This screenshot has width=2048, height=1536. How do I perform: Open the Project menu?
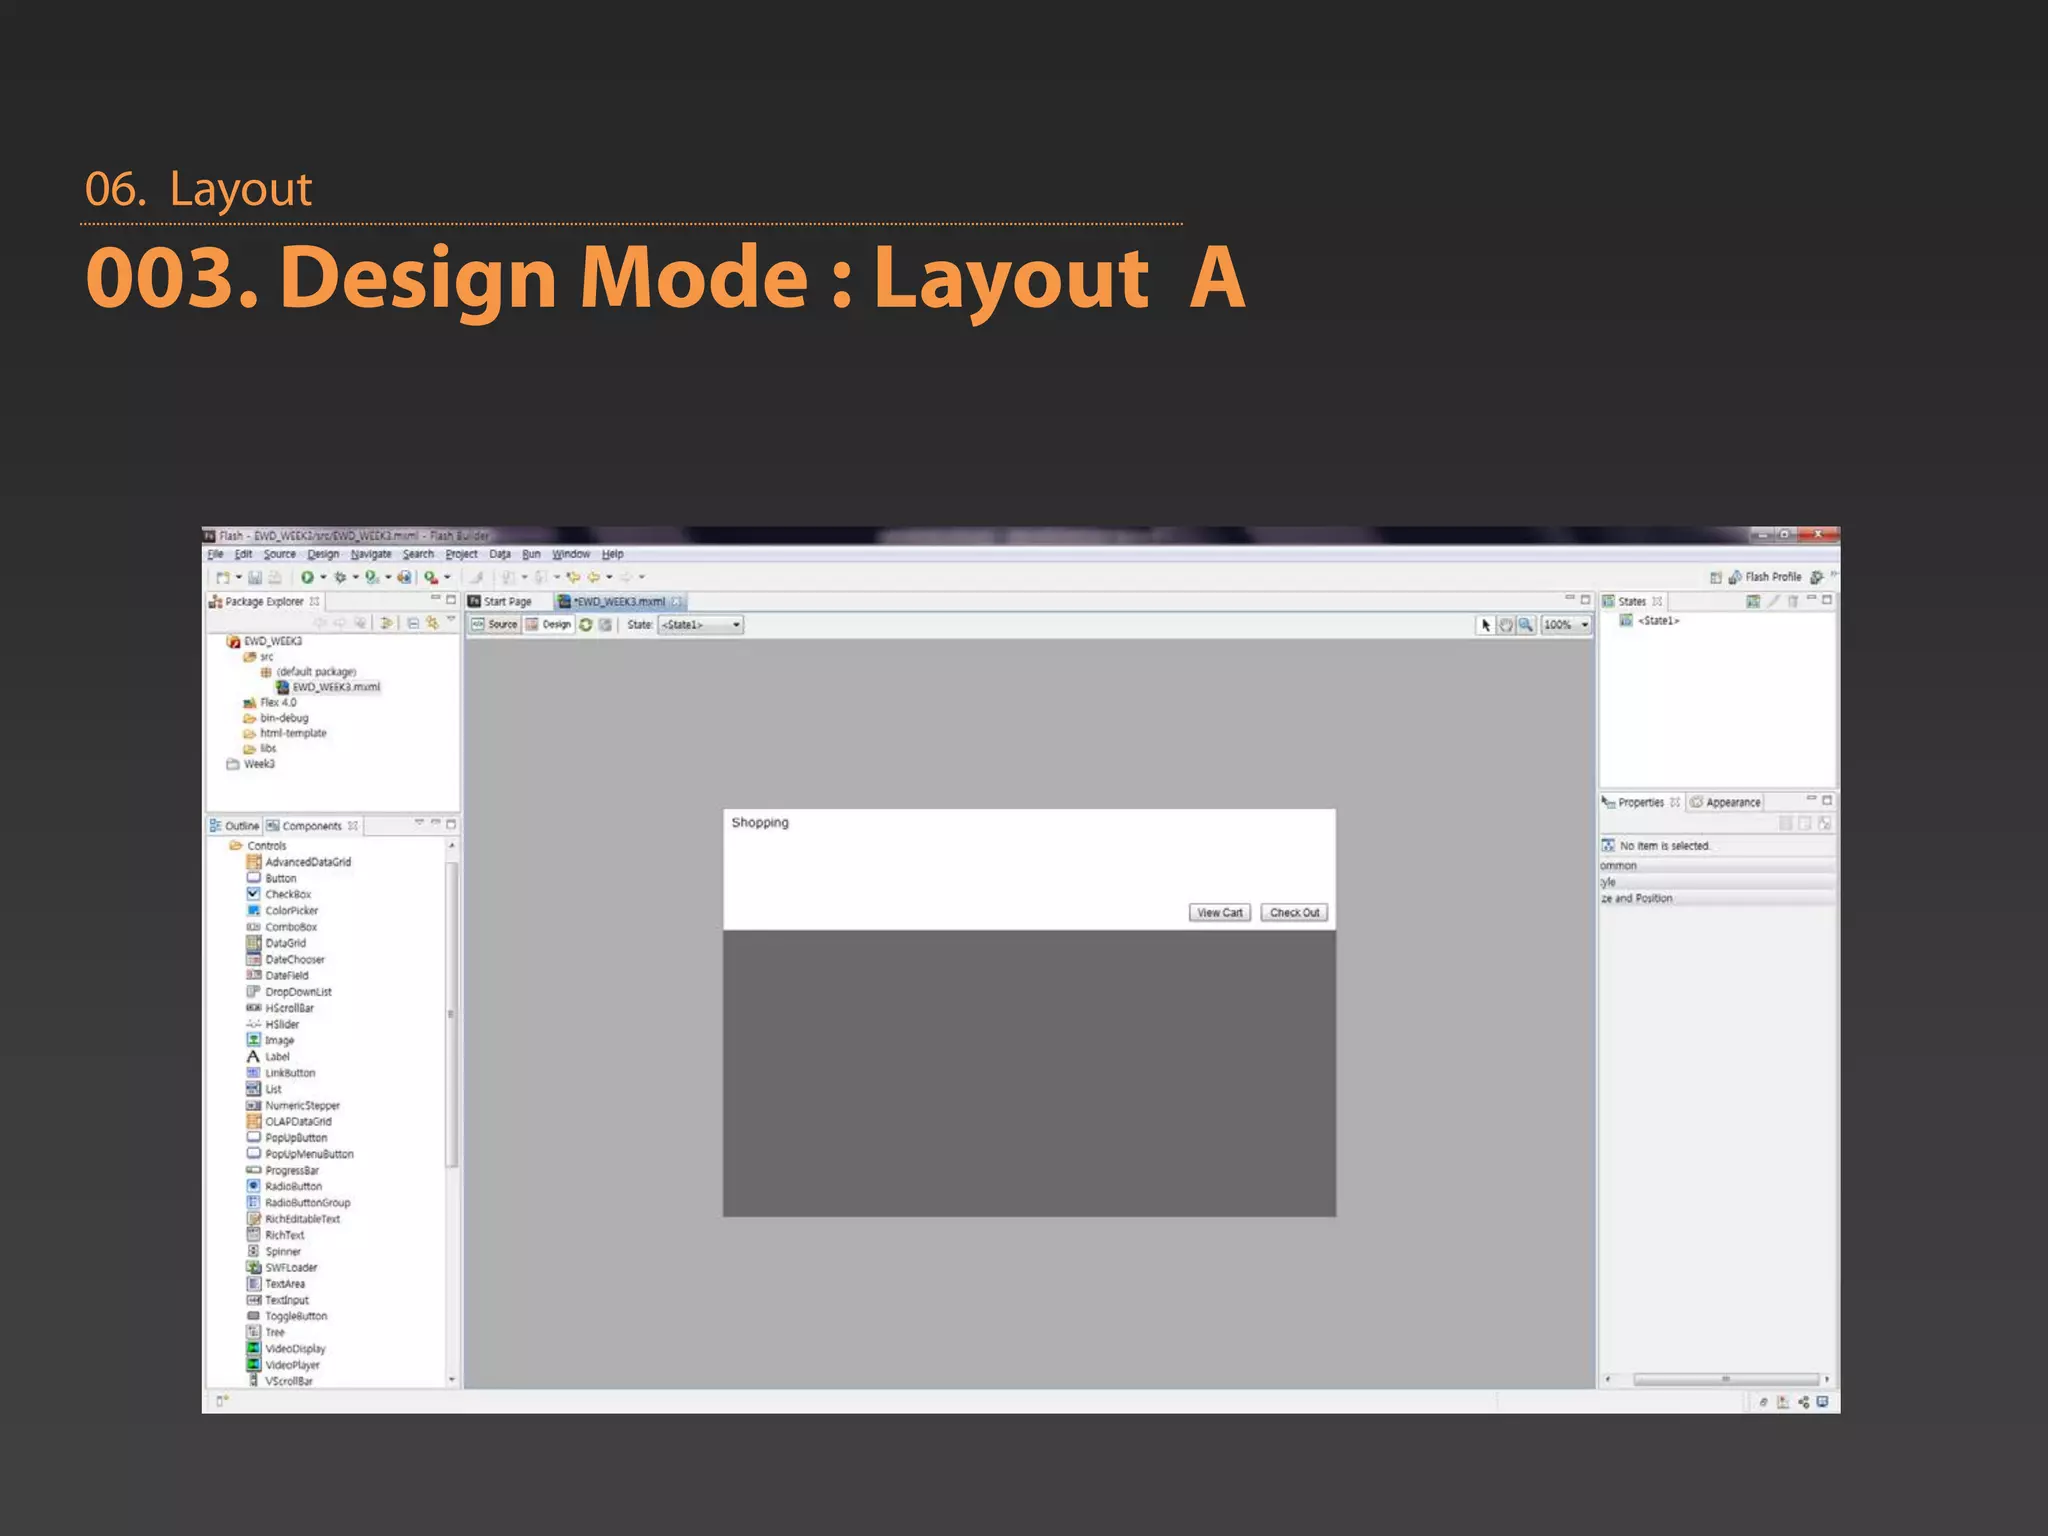pos(461,554)
